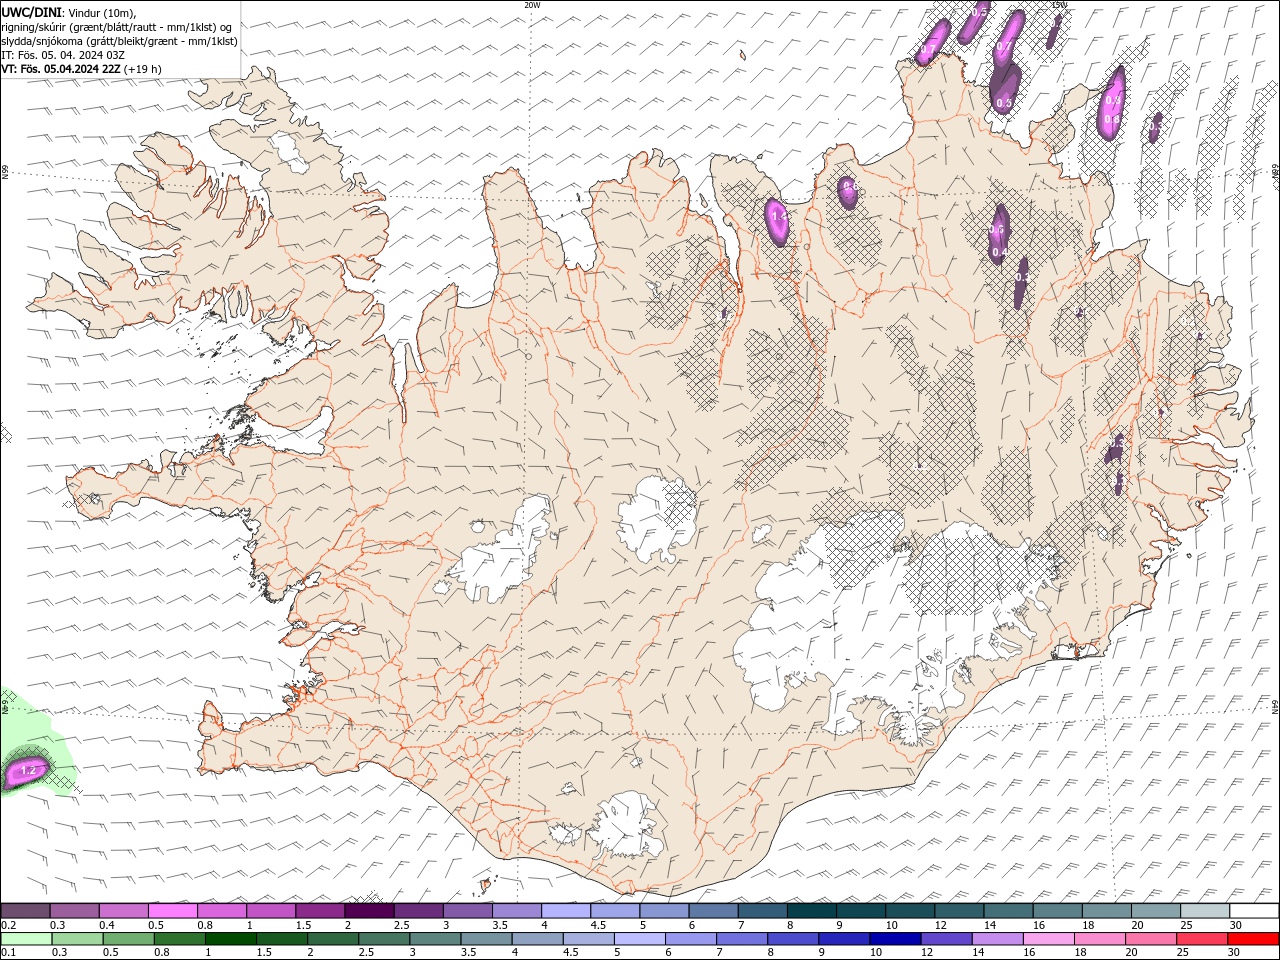1280x960 pixels.
Task: Click the 'VT: Fös. 05.04.2024 22Z' valid time
Action: click(61, 69)
